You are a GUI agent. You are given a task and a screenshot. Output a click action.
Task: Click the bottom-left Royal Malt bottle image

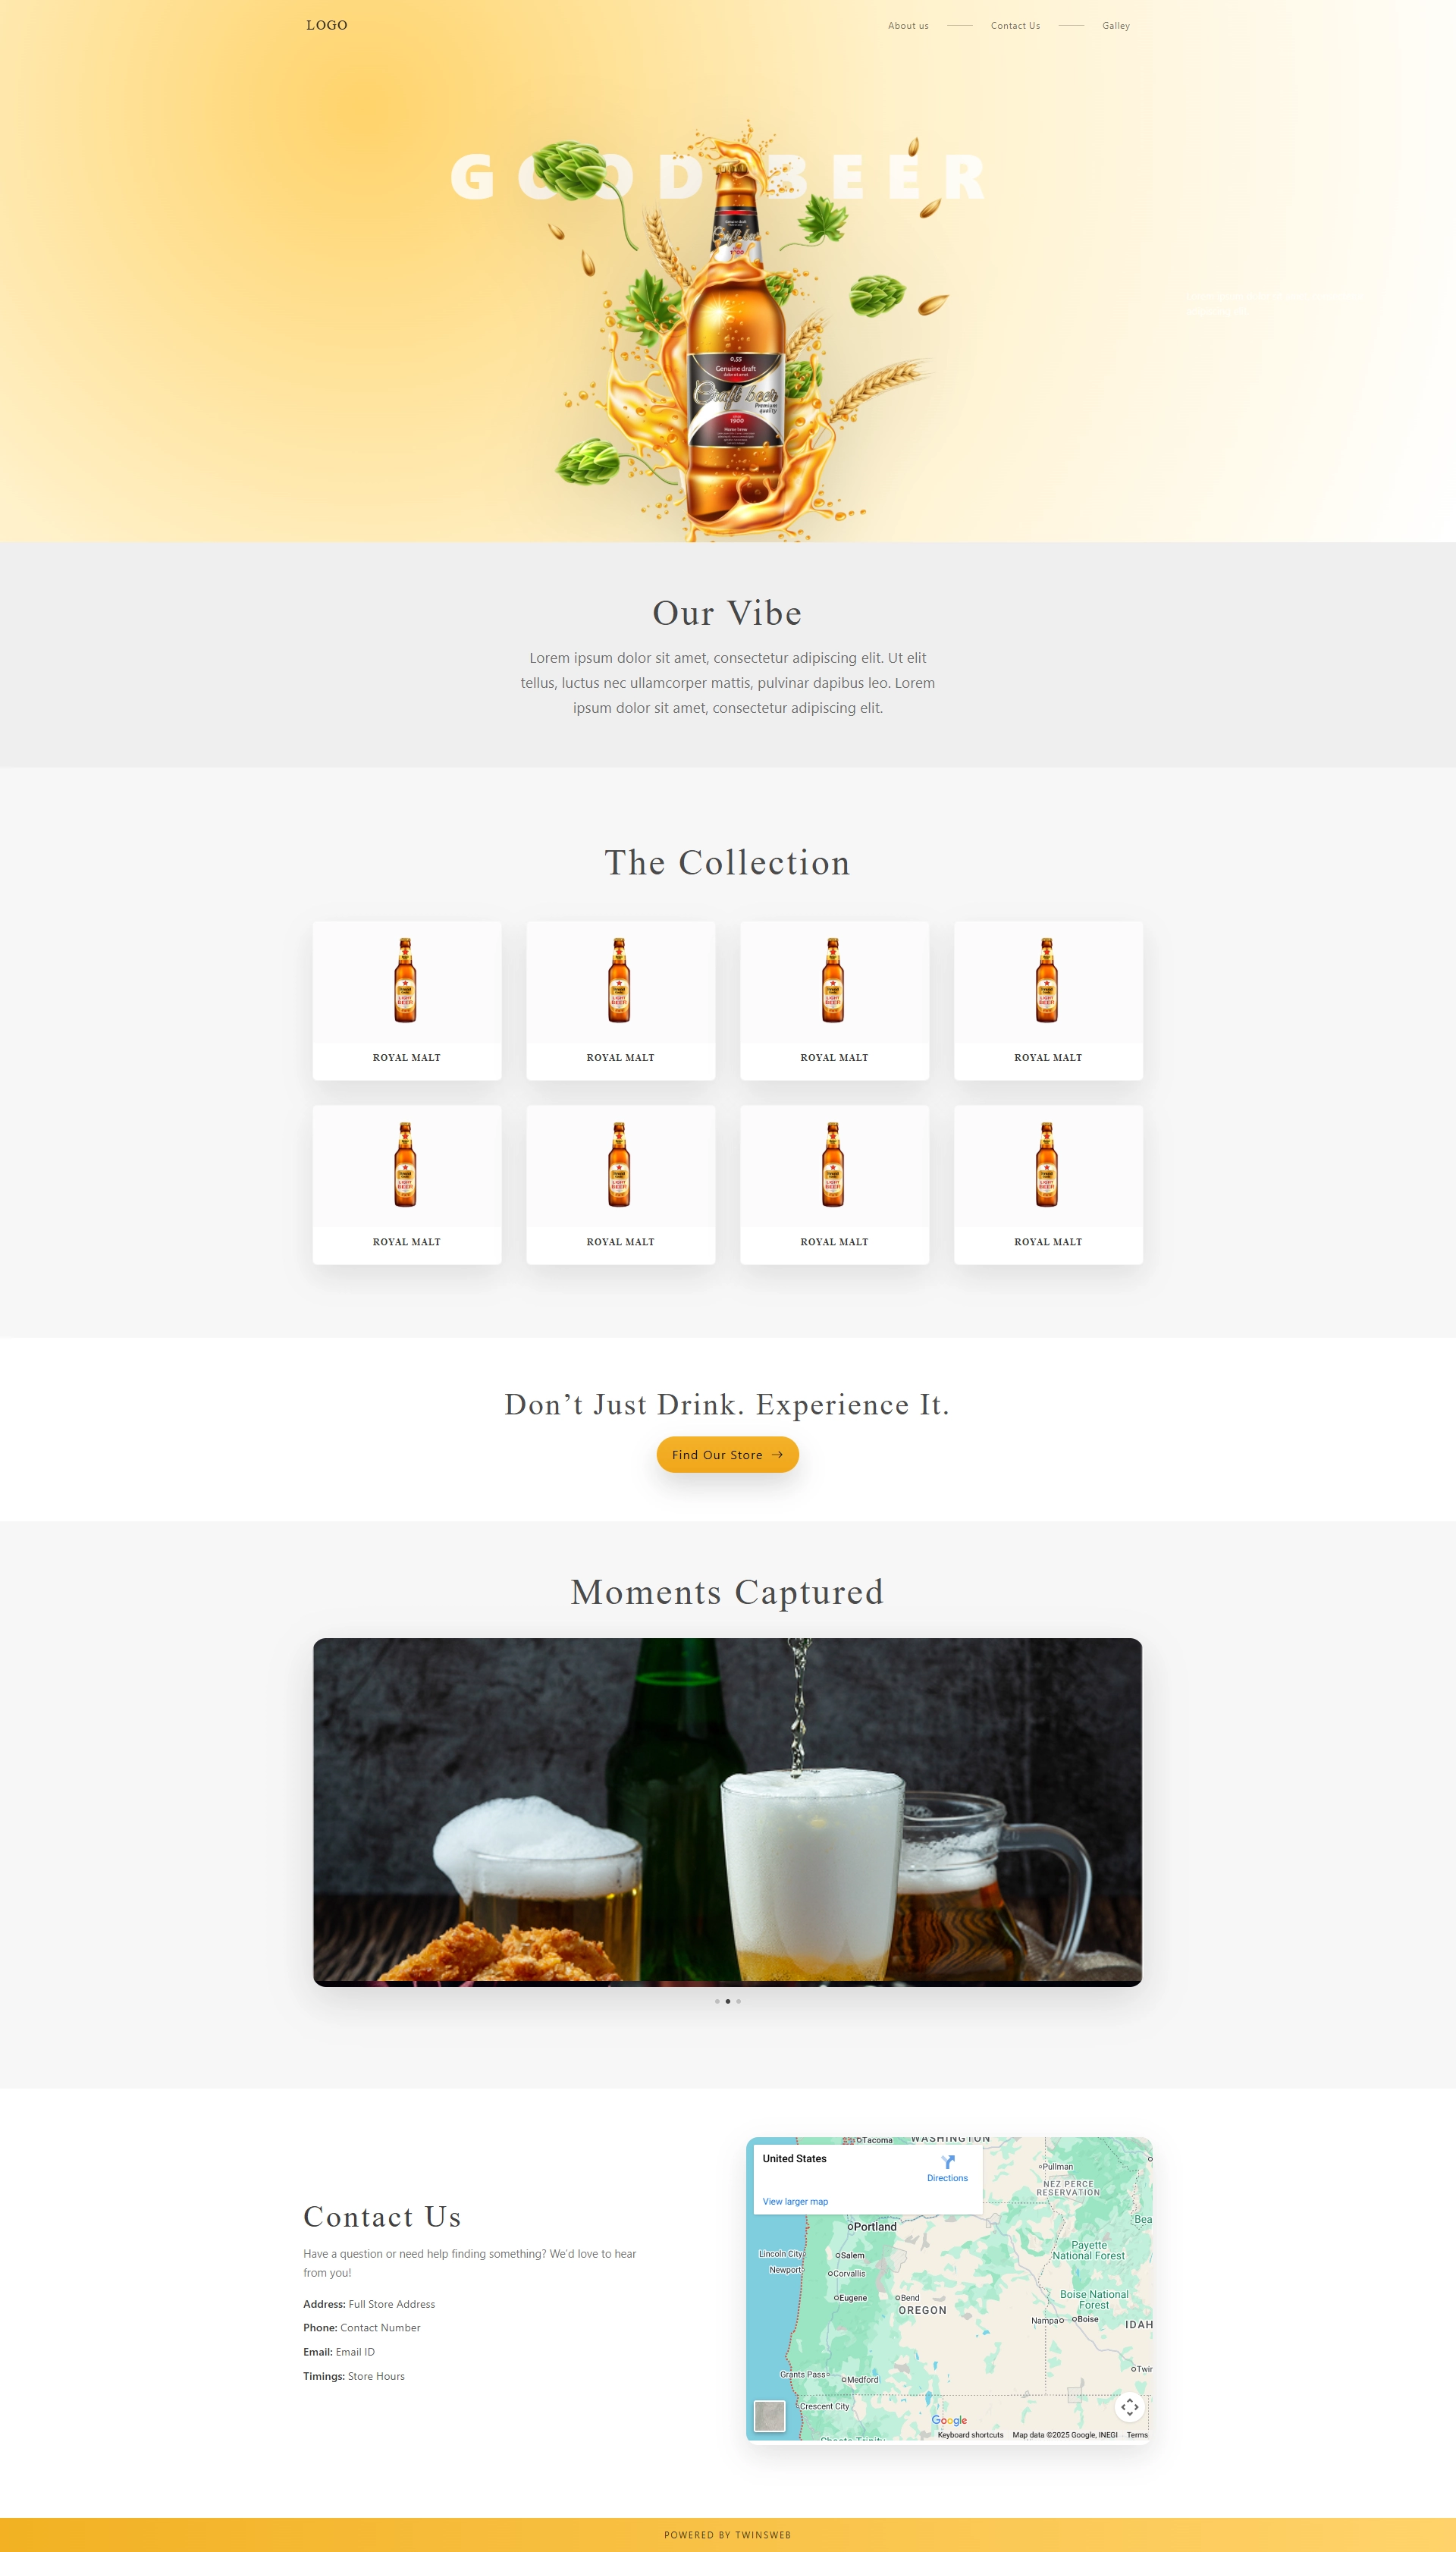click(x=405, y=1164)
